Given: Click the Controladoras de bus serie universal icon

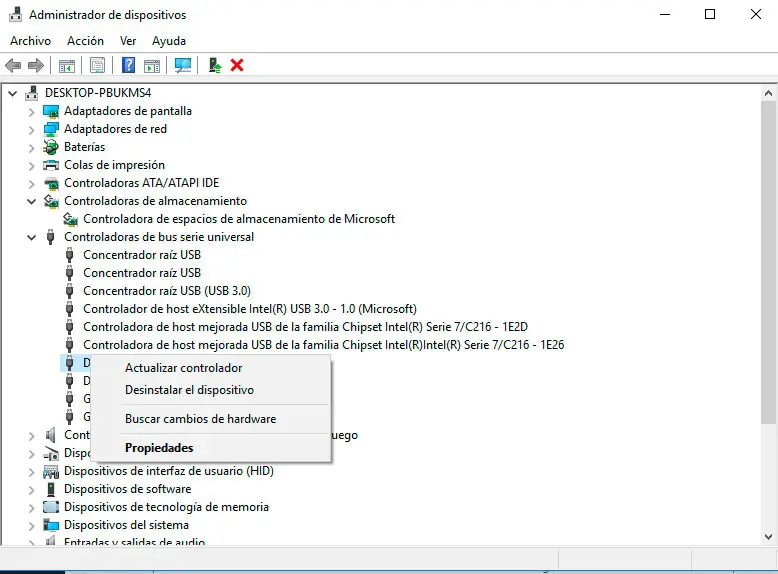Looking at the screenshot, I should pos(50,237).
